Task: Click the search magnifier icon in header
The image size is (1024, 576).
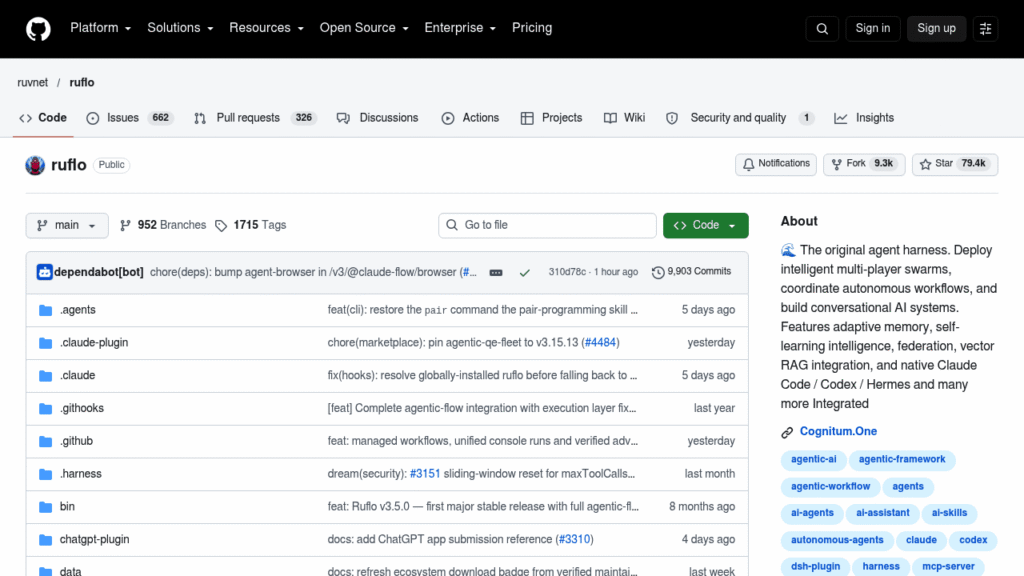Action: (x=822, y=29)
